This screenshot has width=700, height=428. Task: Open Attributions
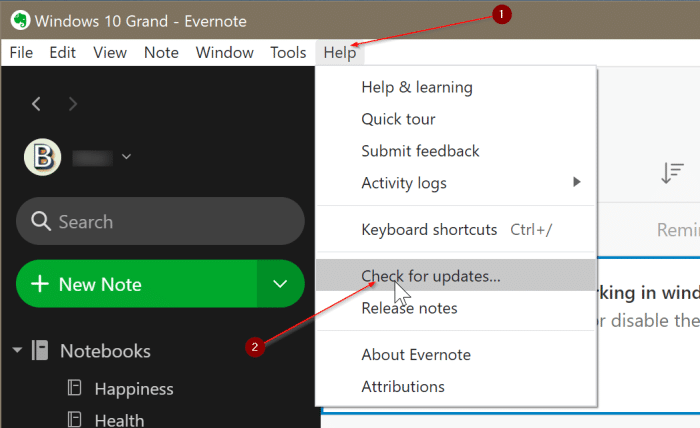(456, 386)
